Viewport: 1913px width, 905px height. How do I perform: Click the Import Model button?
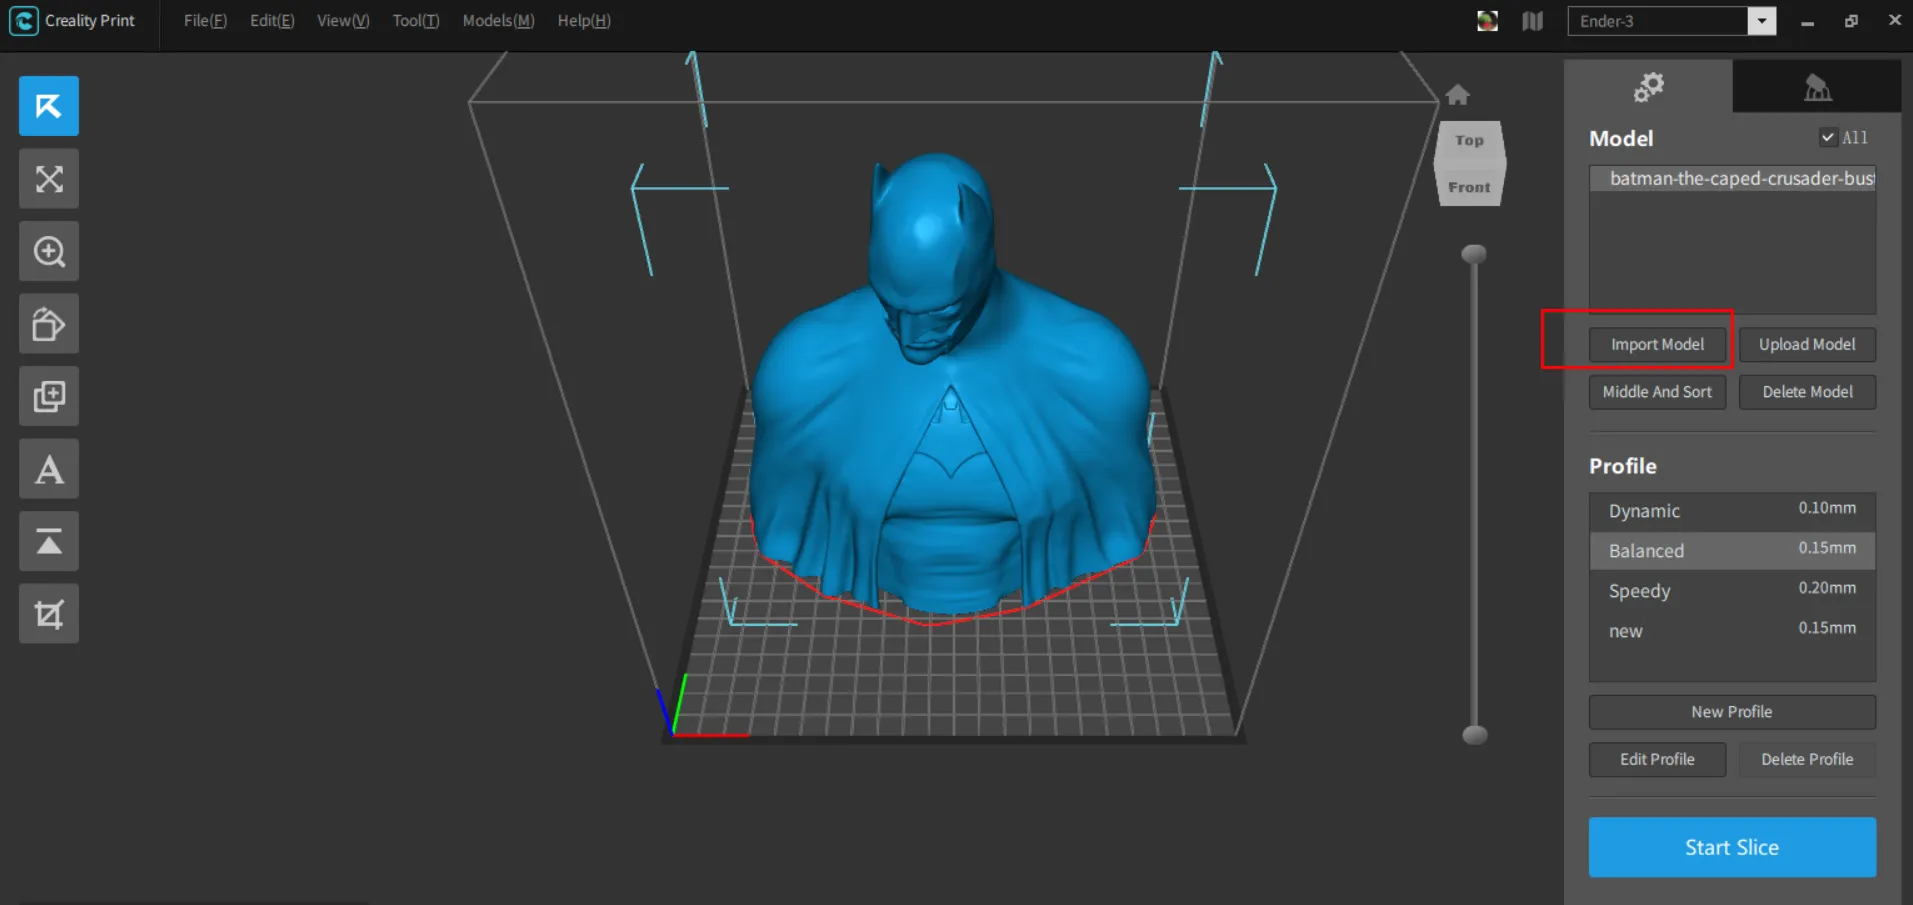[1657, 344]
